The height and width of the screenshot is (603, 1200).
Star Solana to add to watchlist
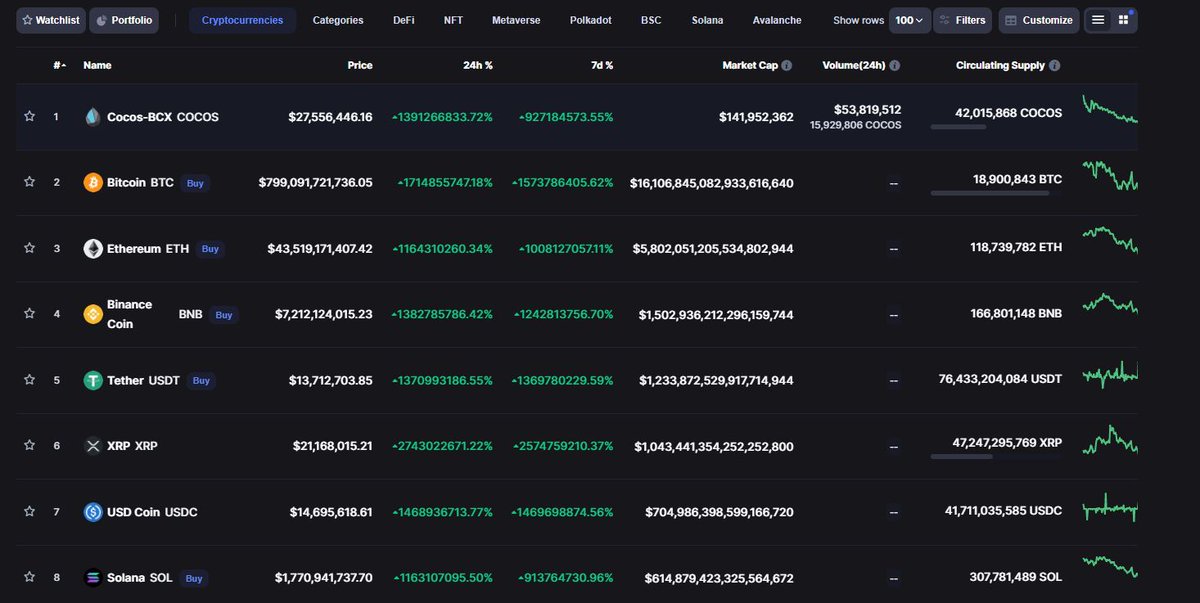pyautogui.click(x=29, y=577)
